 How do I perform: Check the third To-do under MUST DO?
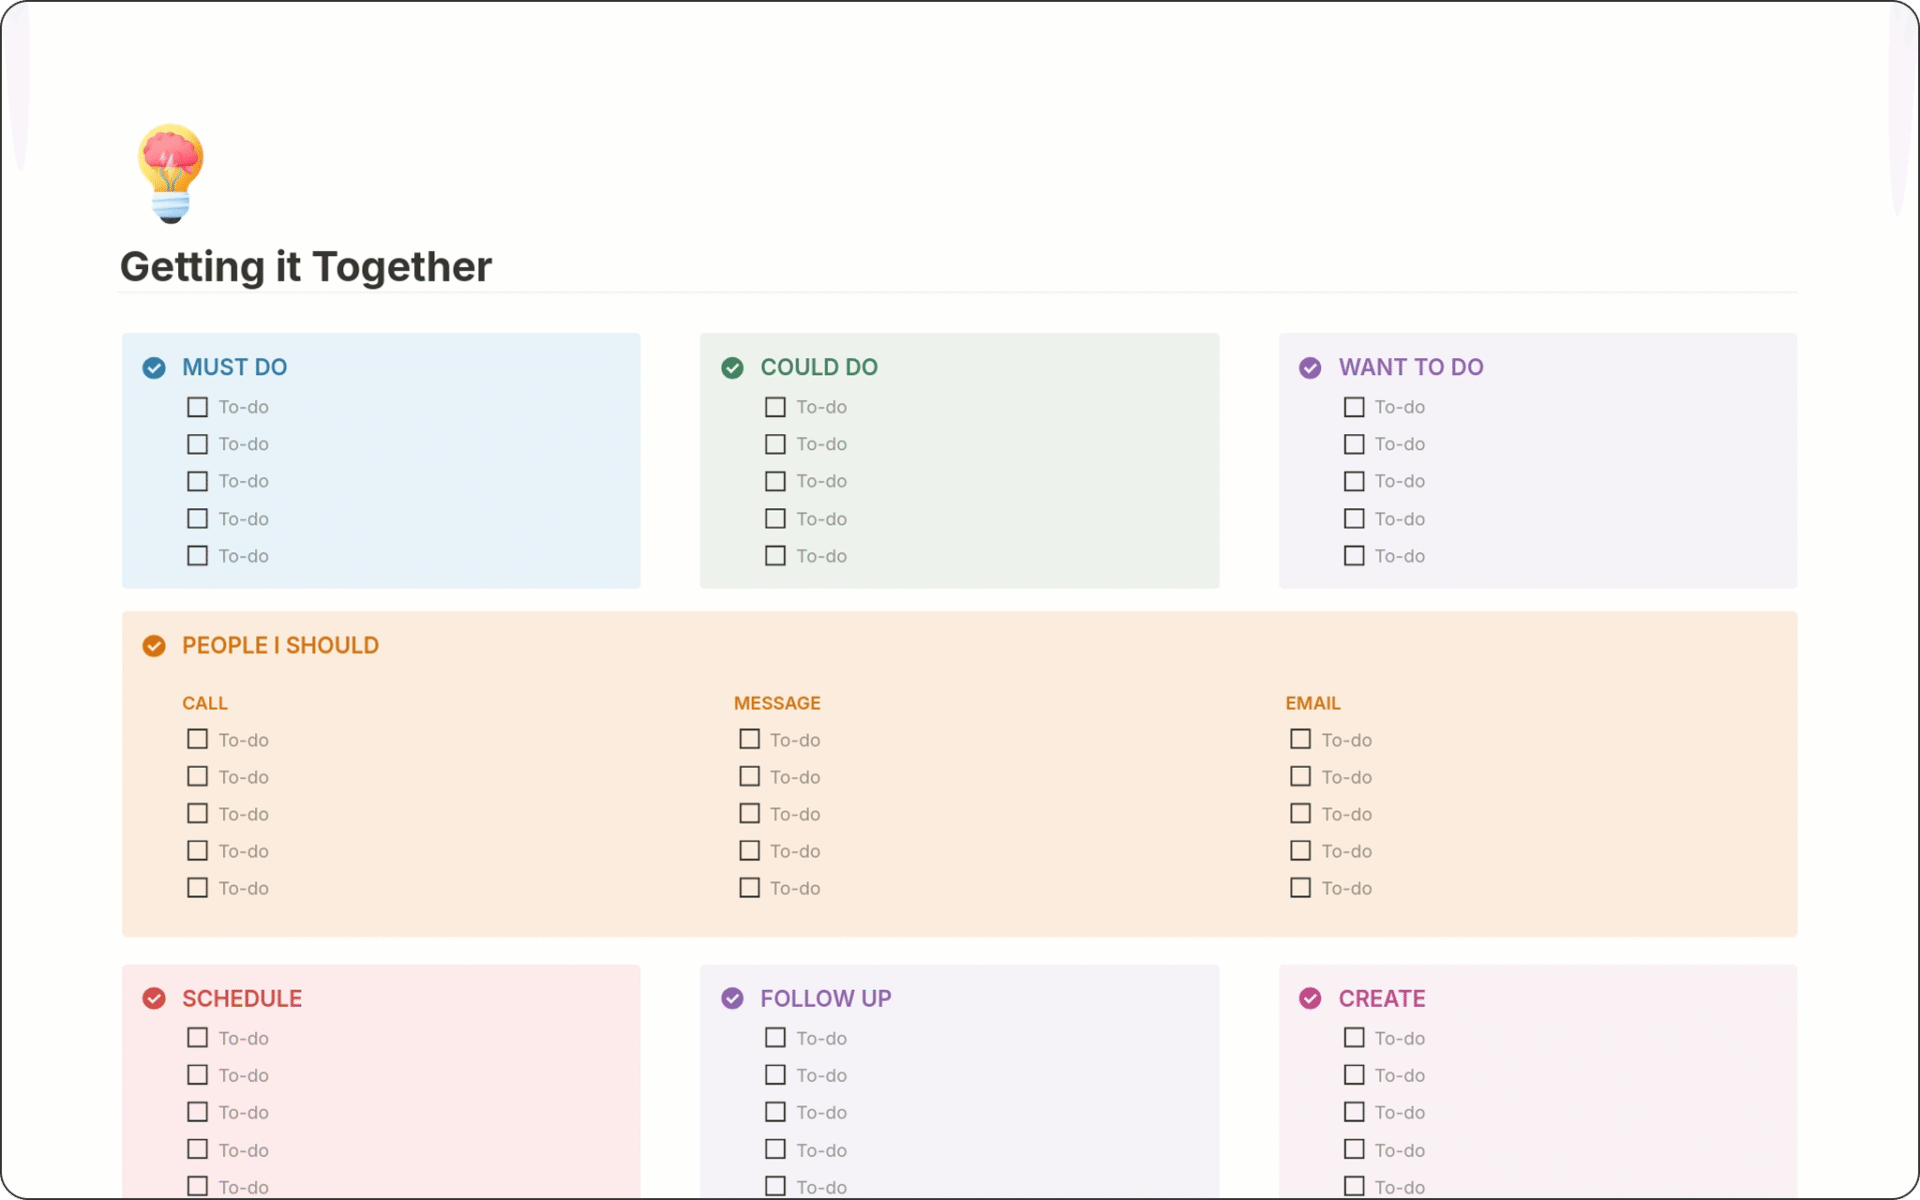(198, 481)
